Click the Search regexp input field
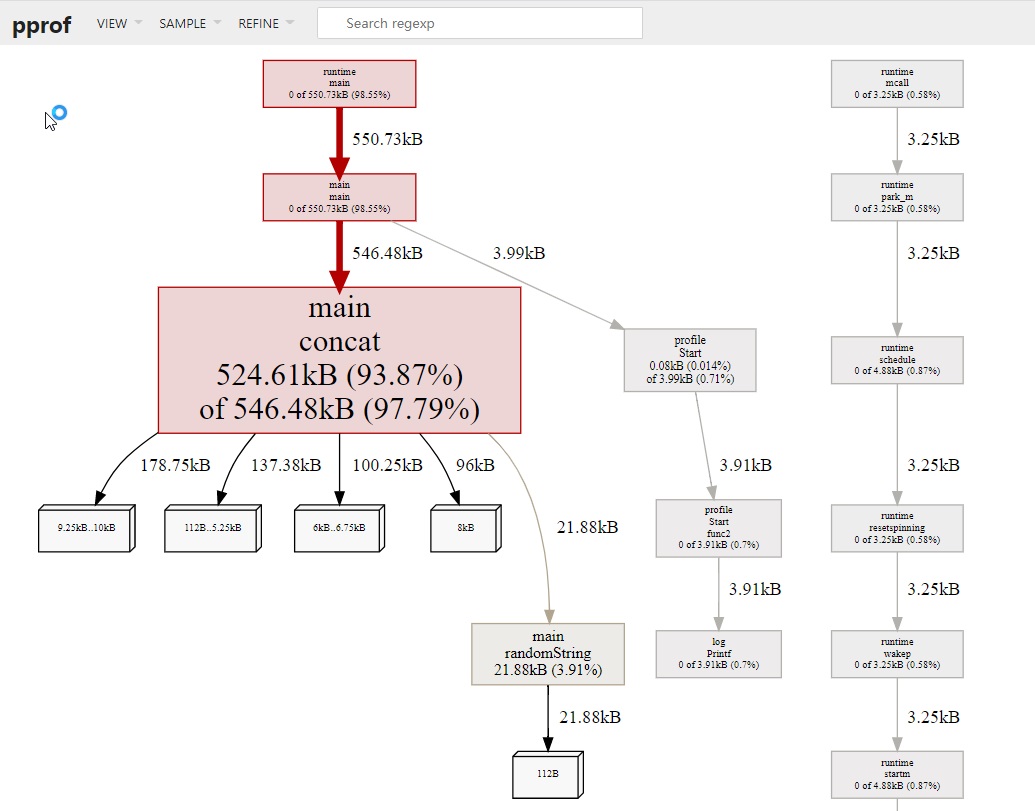1035x811 pixels. click(480, 23)
